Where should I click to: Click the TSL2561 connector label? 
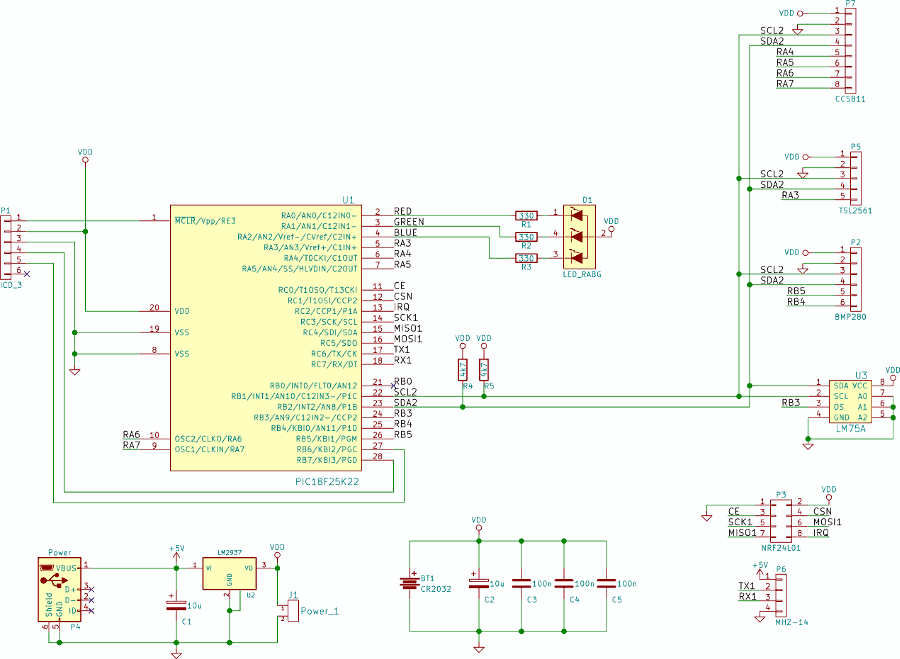855,211
